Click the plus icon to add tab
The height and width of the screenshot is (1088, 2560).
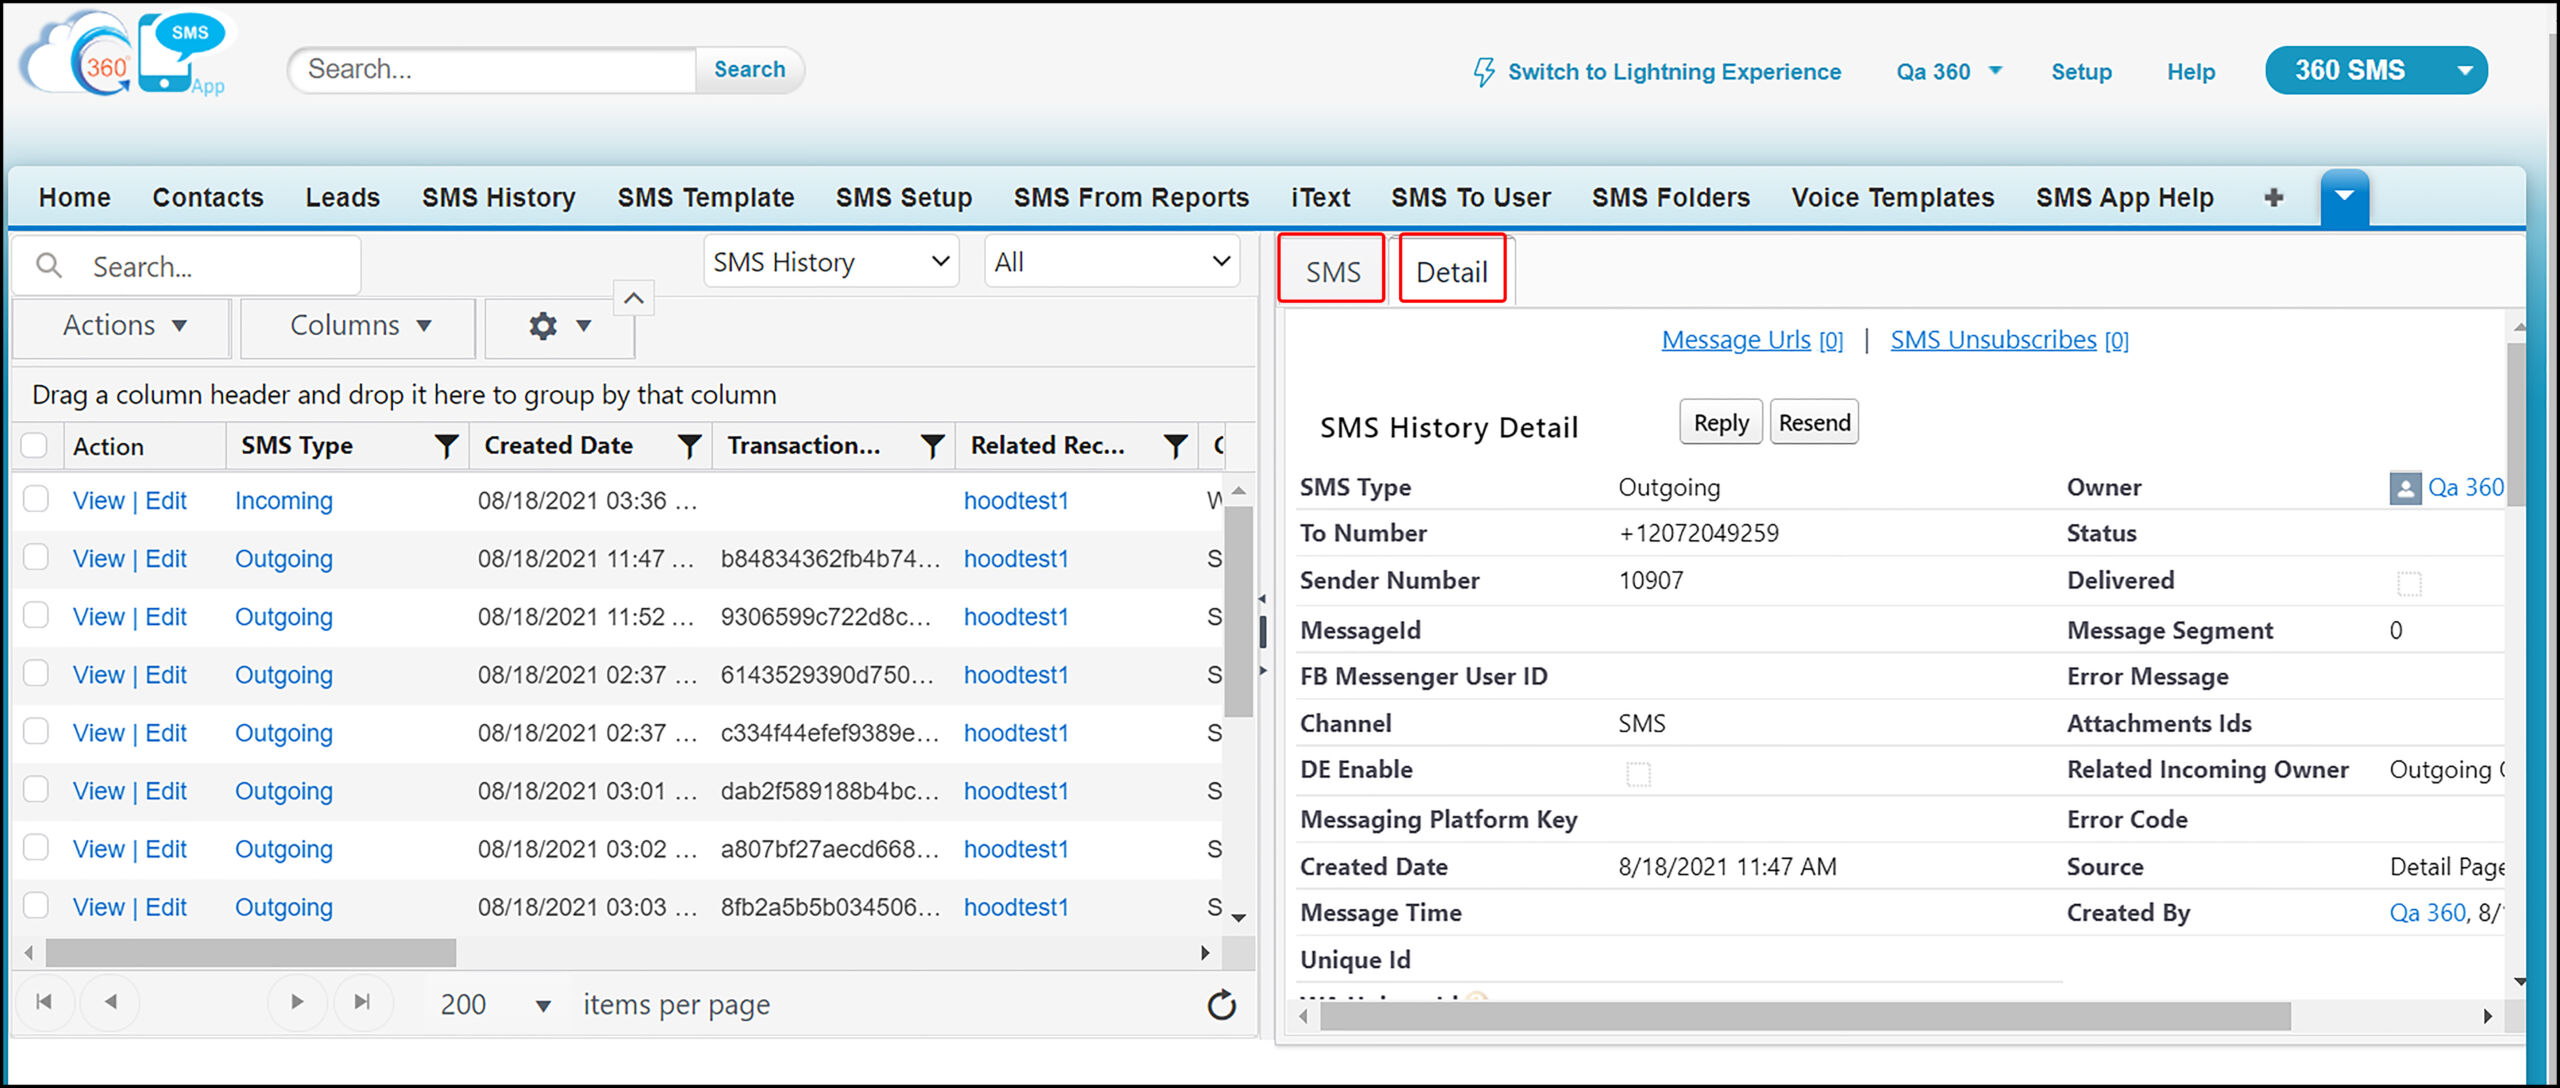[2274, 197]
